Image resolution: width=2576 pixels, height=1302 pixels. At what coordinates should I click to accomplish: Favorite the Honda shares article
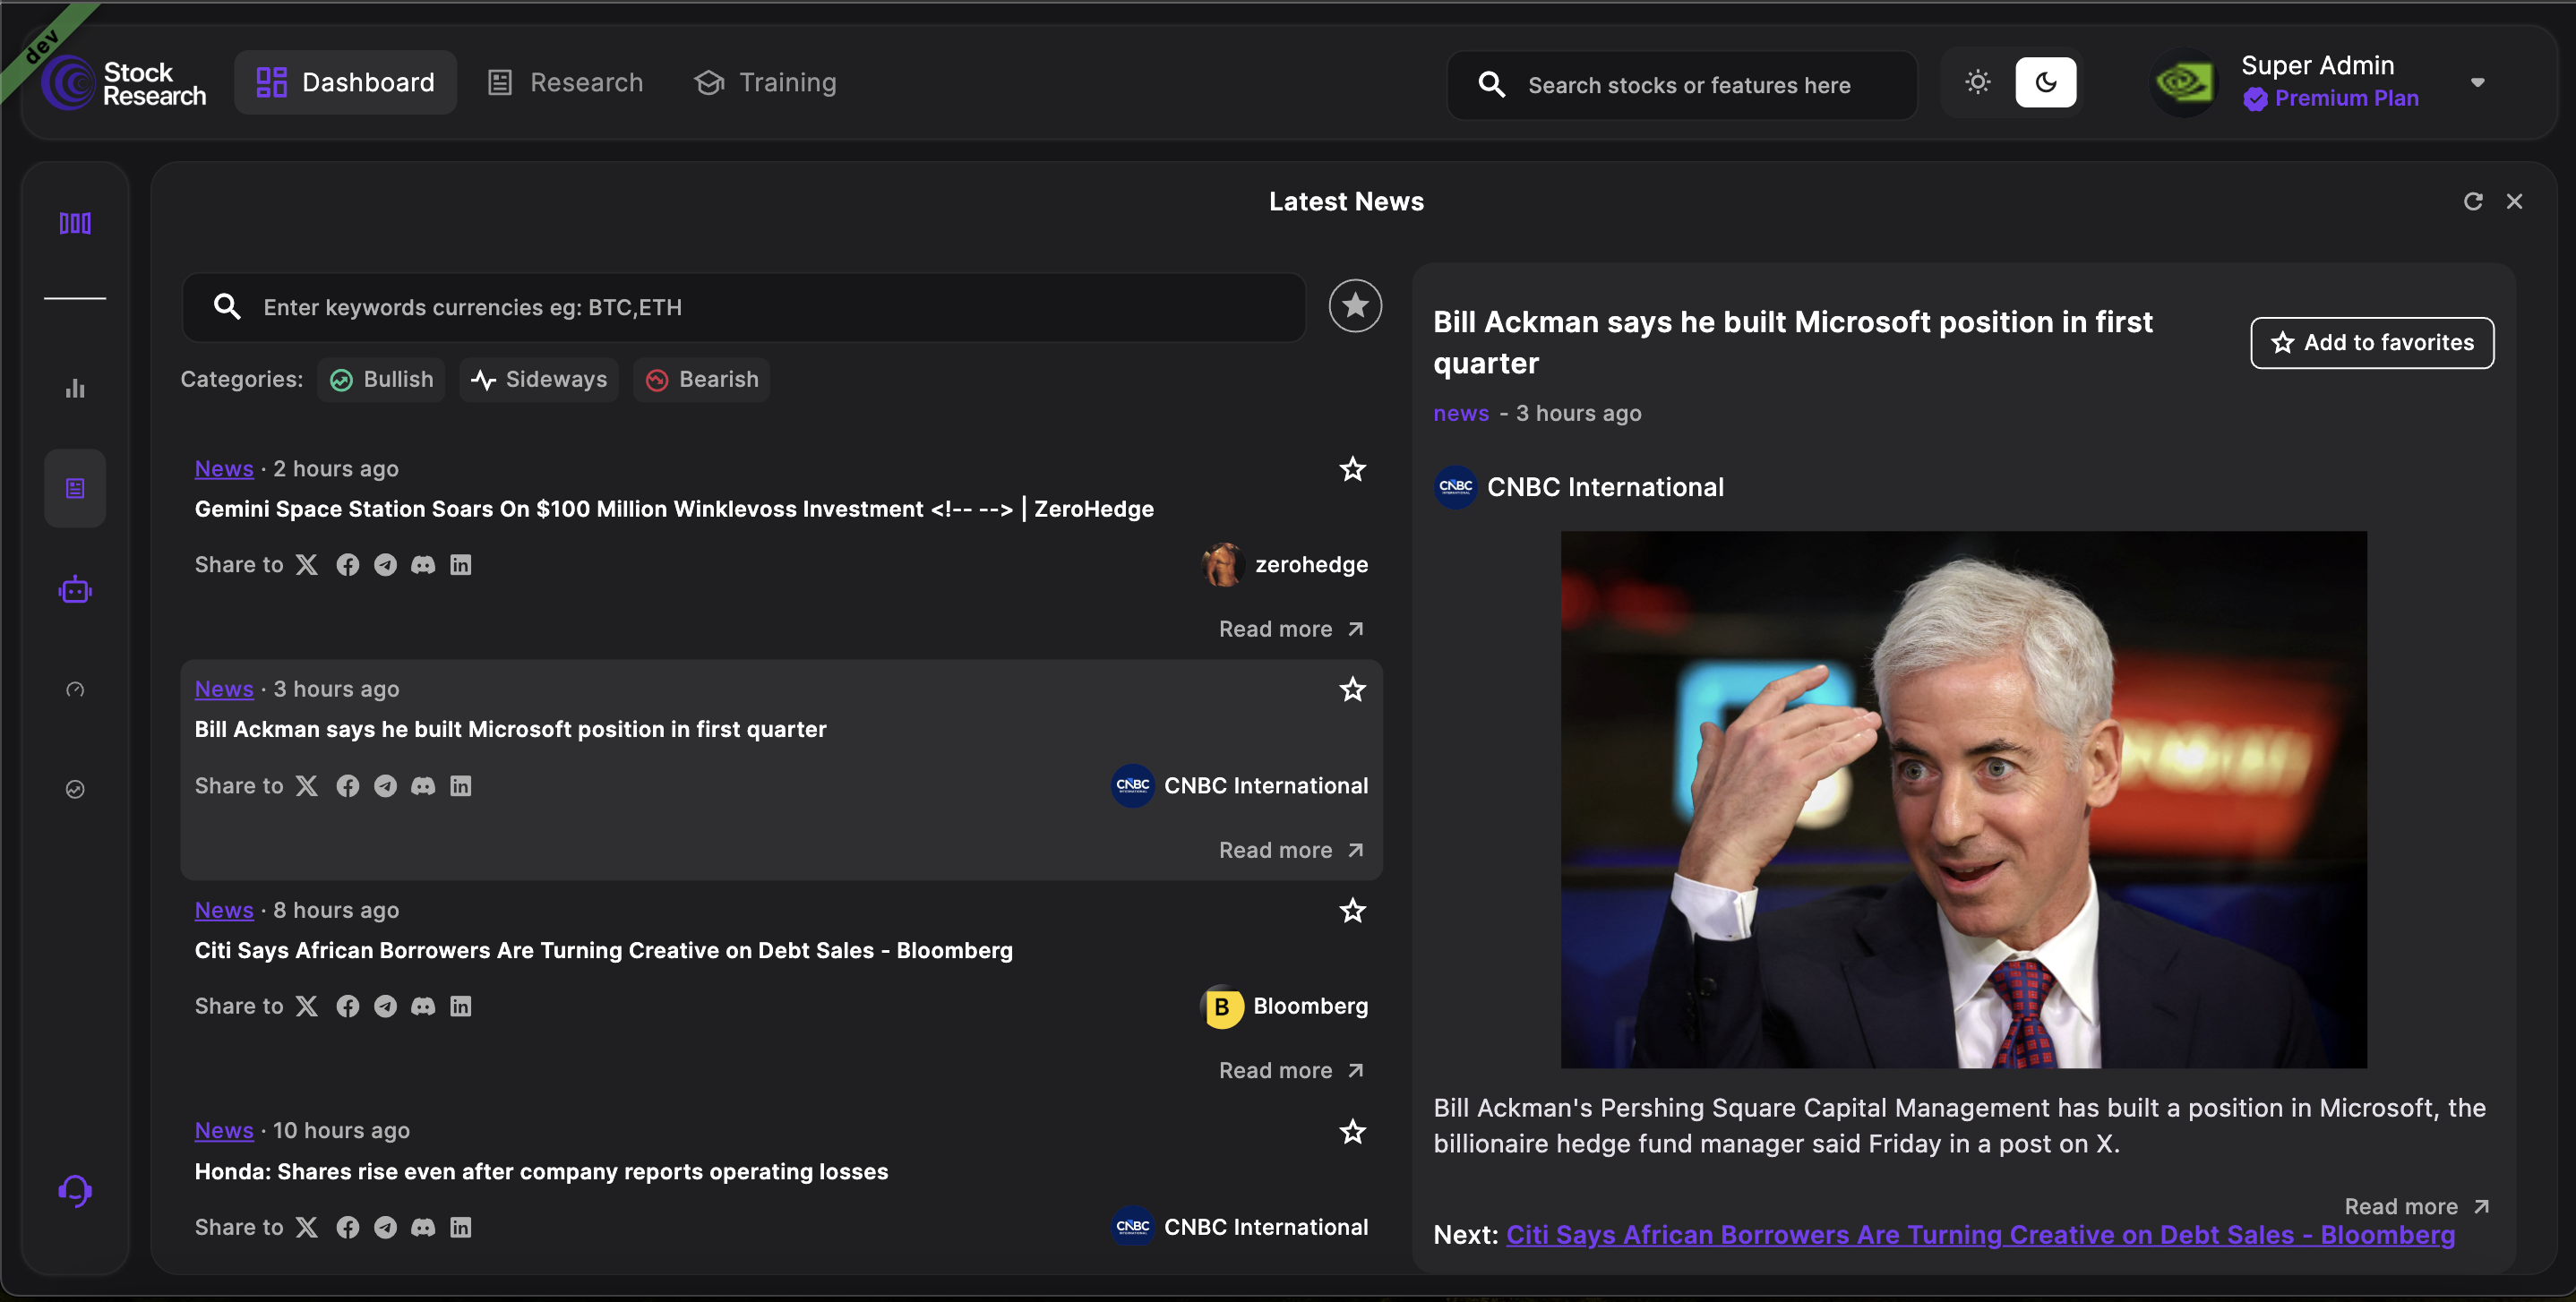click(1352, 1131)
